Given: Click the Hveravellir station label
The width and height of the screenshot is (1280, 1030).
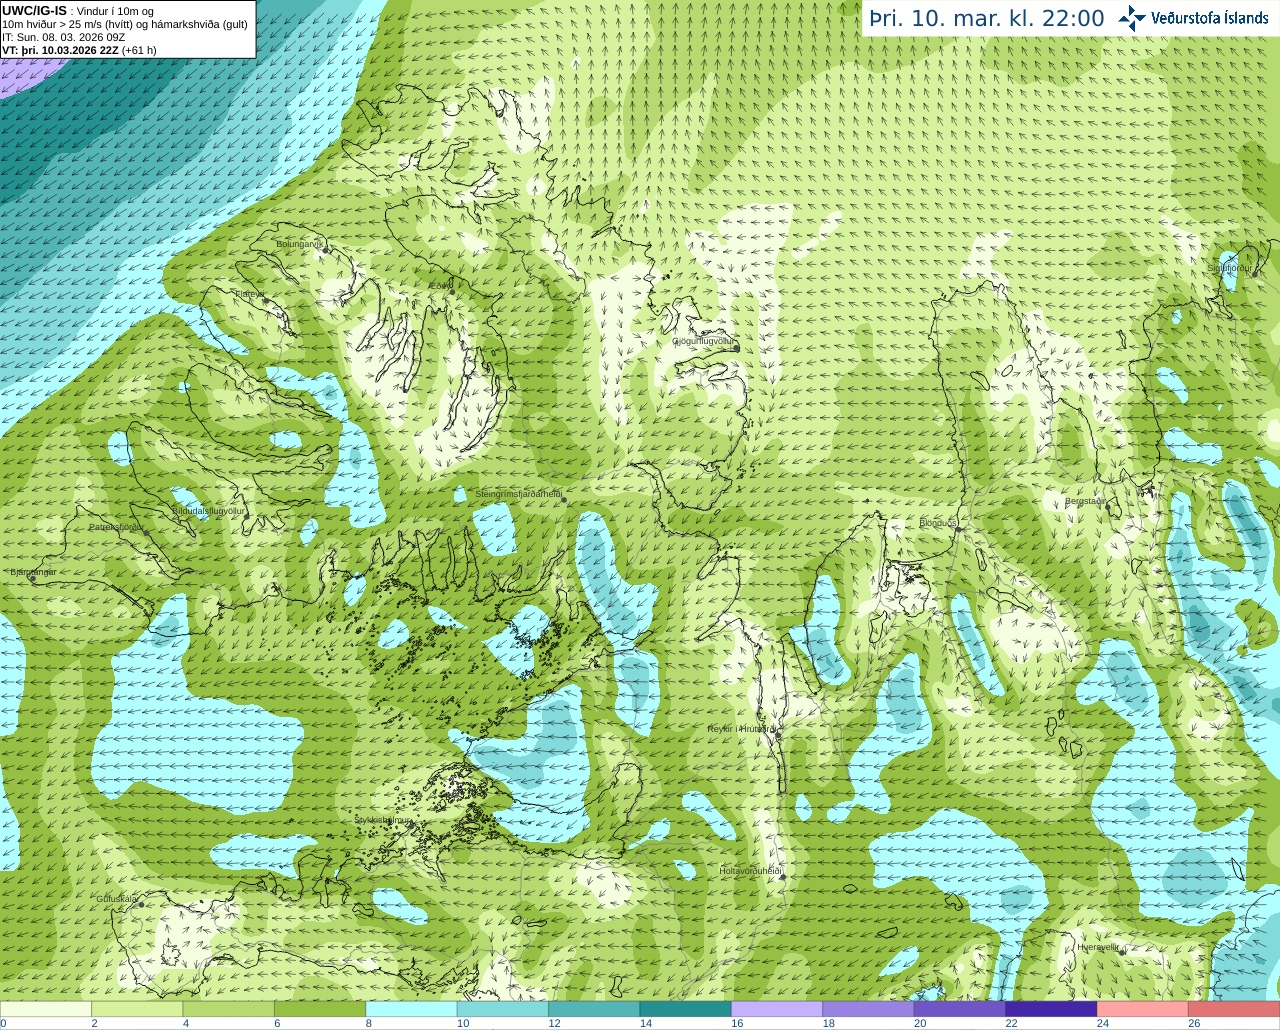Looking at the screenshot, I should point(1098,947).
